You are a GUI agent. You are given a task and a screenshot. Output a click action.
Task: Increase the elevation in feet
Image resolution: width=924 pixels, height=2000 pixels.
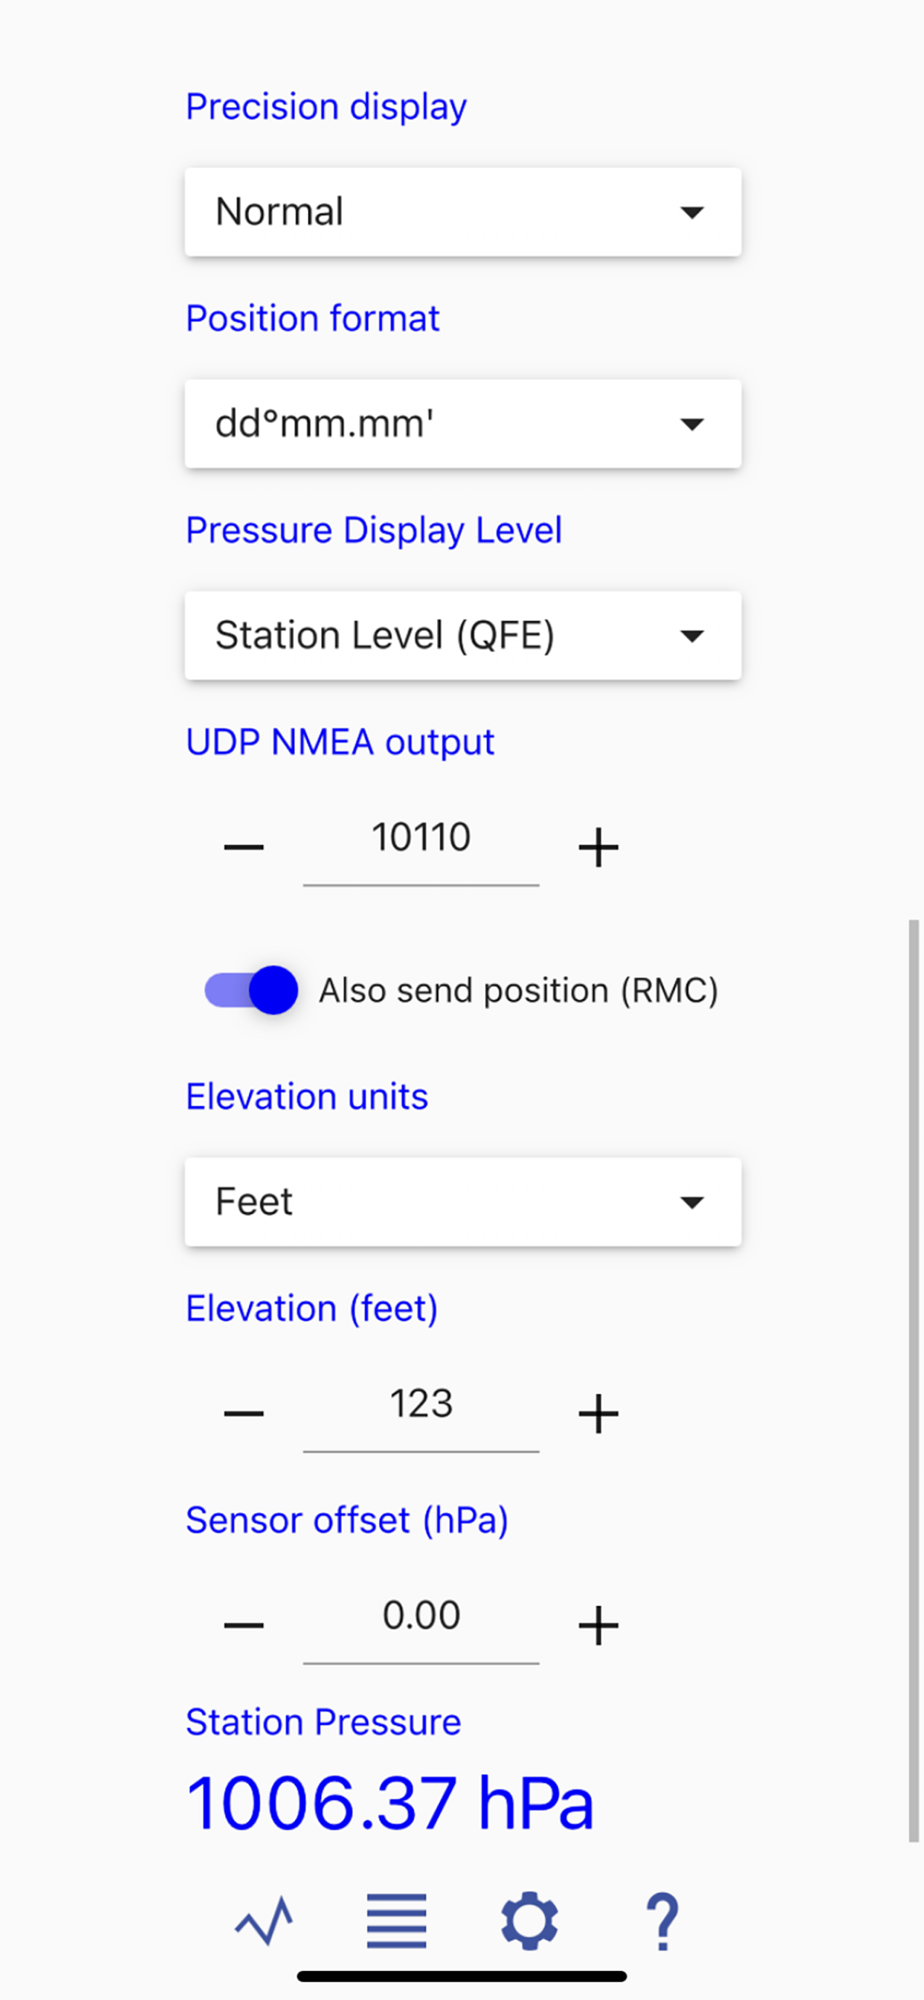coord(598,1414)
